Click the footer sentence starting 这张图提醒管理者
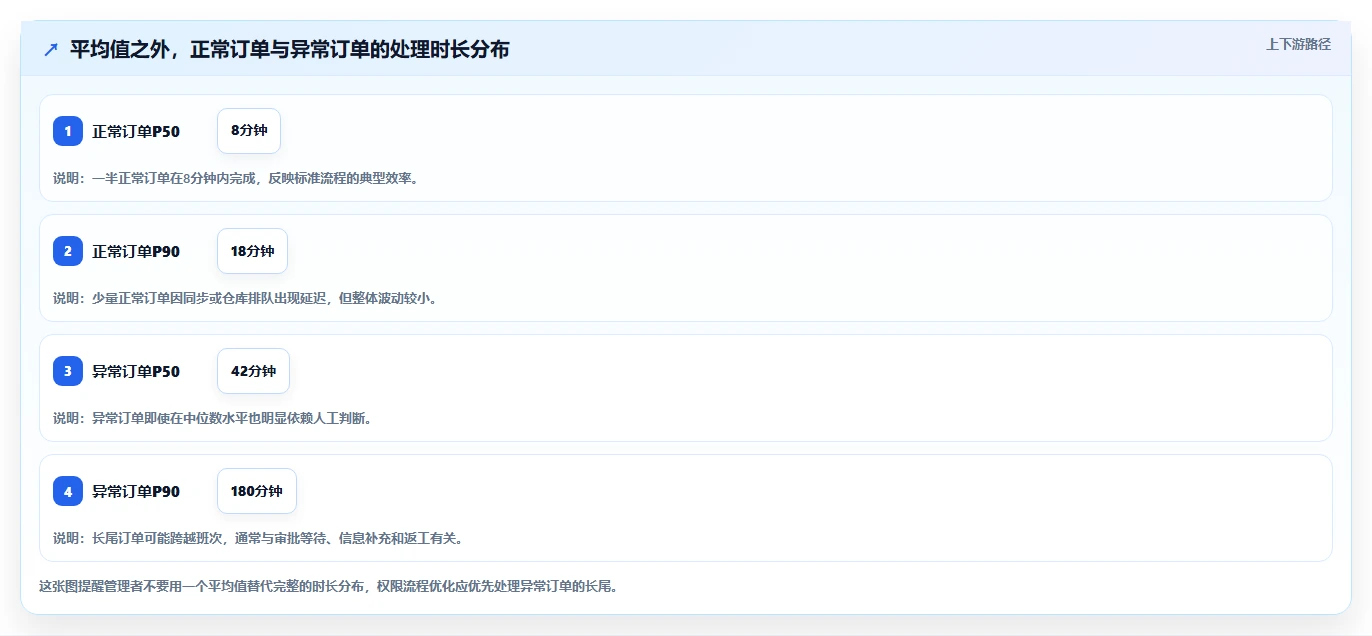The height and width of the screenshot is (636, 1372). click(328, 586)
